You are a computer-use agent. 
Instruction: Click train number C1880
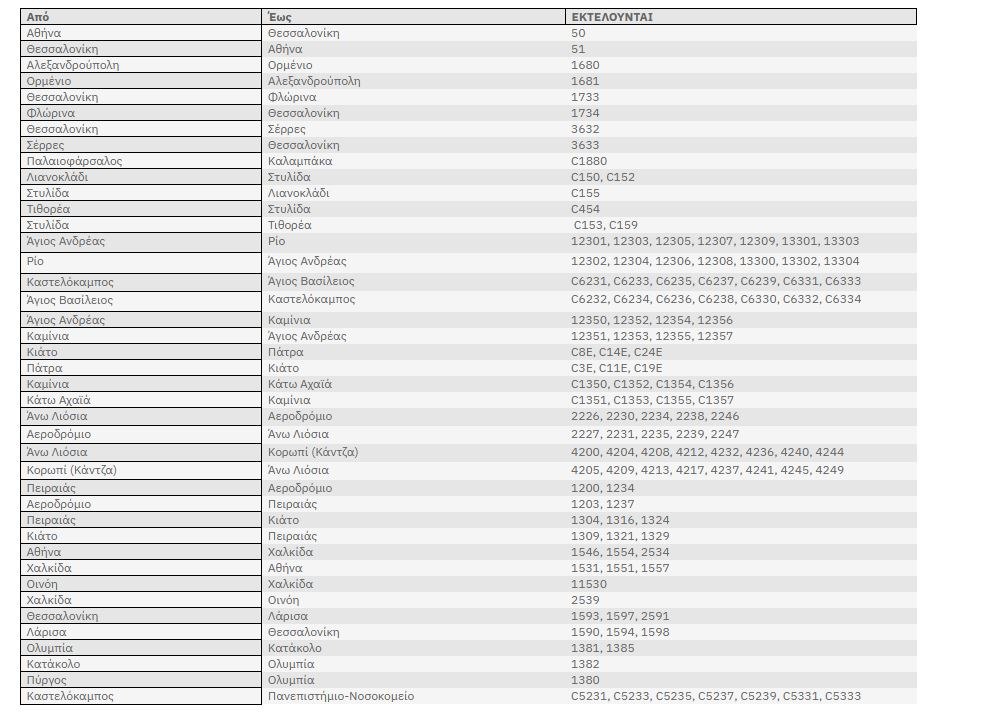tap(588, 161)
